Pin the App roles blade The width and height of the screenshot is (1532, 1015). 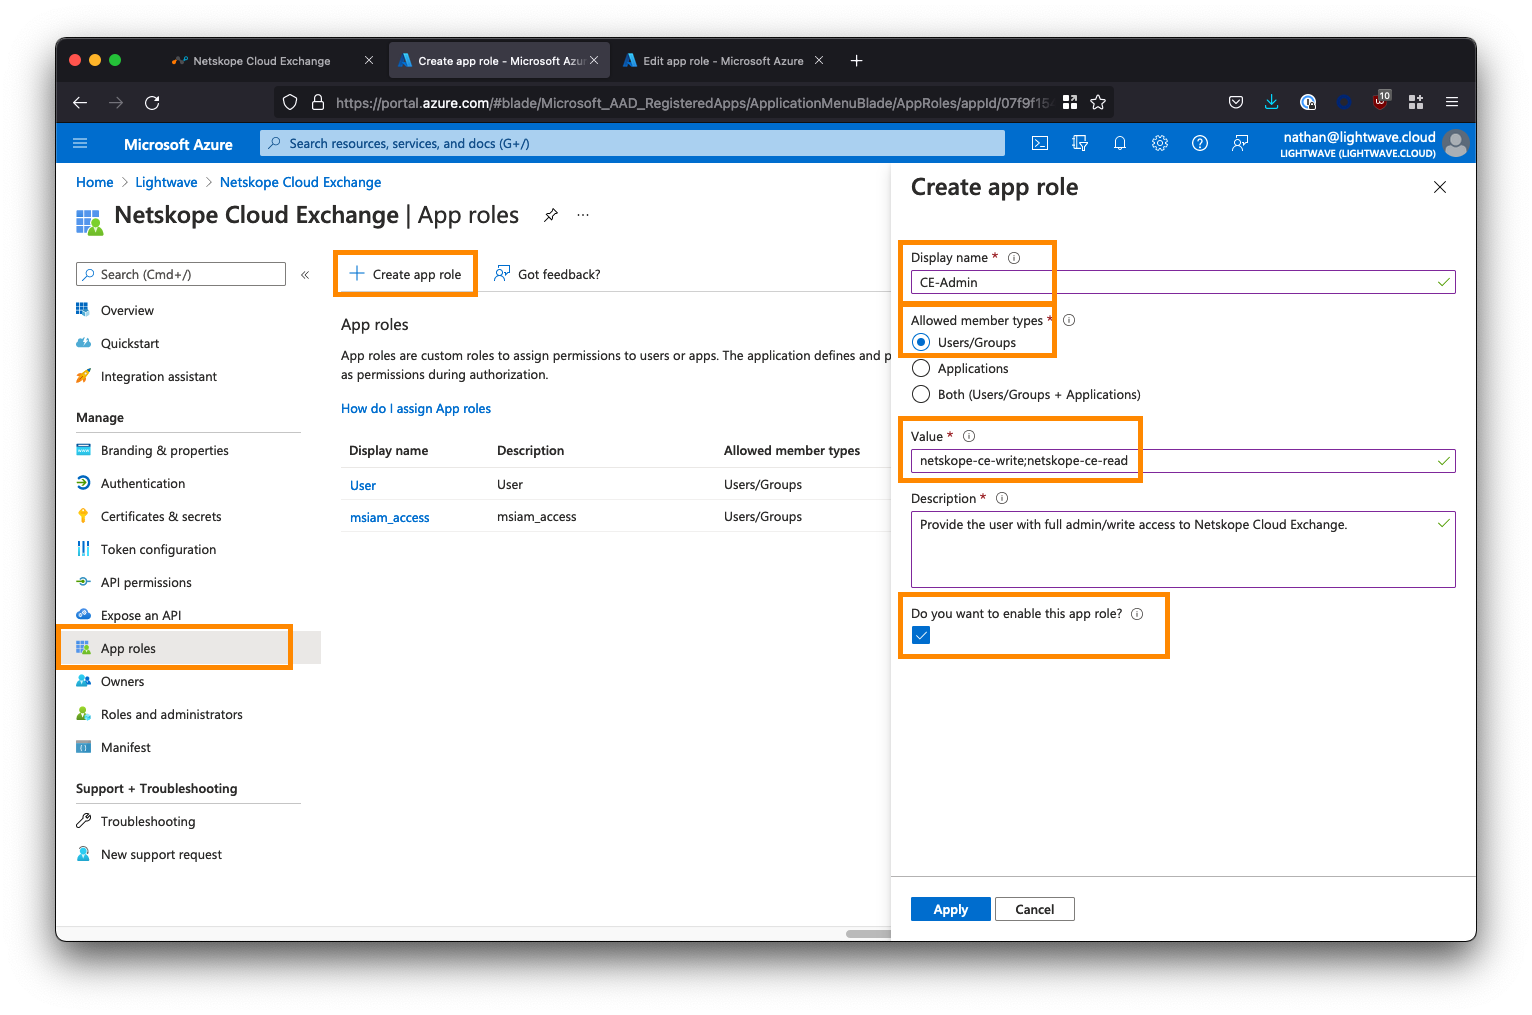point(551,215)
